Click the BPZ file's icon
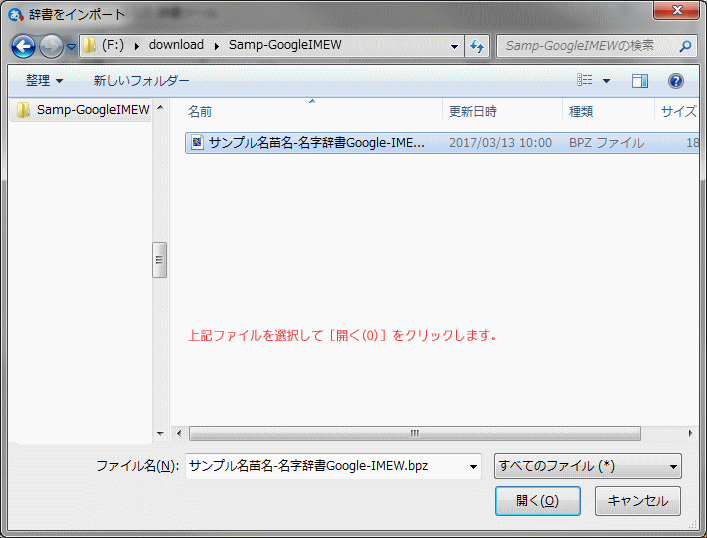 [197, 143]
